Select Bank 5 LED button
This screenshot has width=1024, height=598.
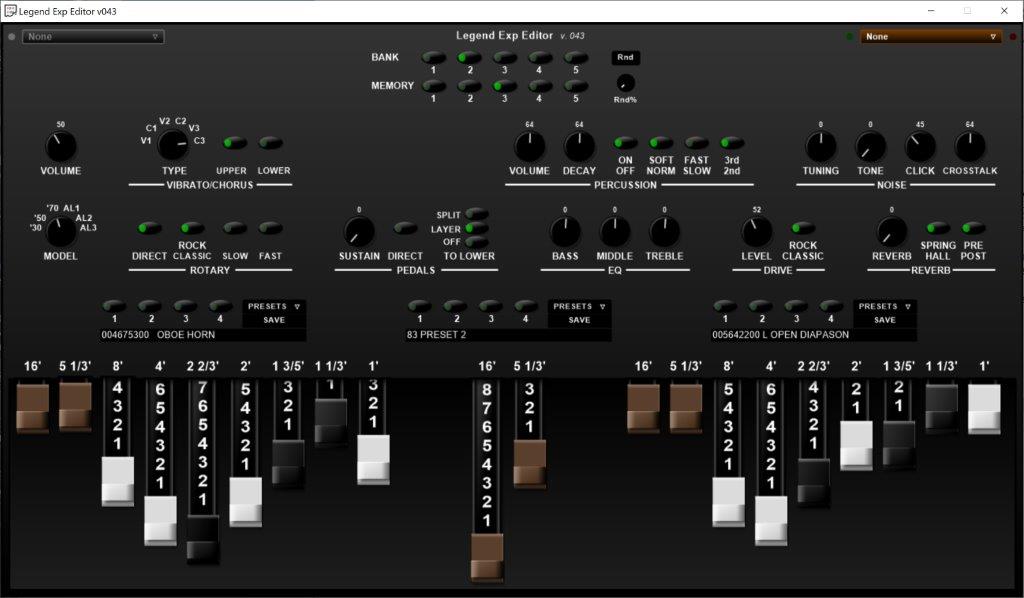tap(575, 57)
